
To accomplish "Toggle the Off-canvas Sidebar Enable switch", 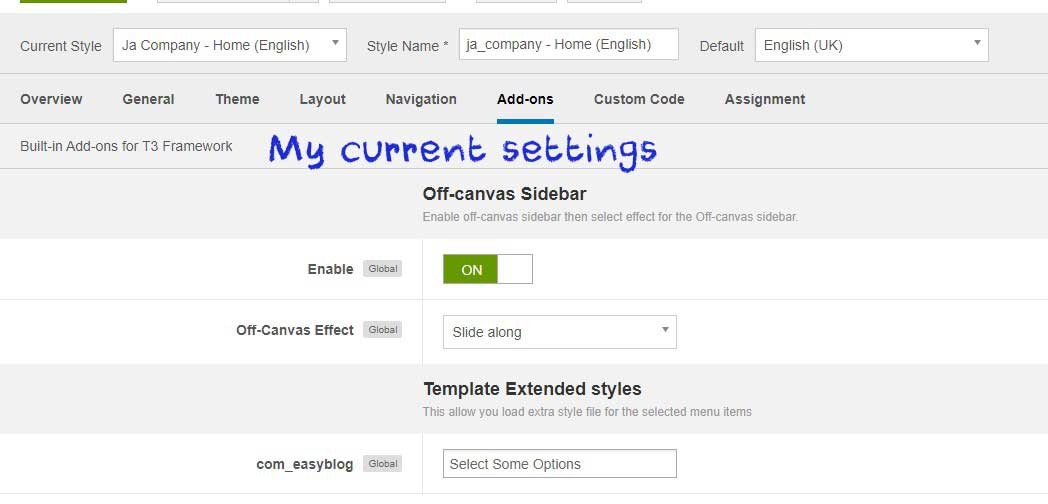I will pos(487,269).
